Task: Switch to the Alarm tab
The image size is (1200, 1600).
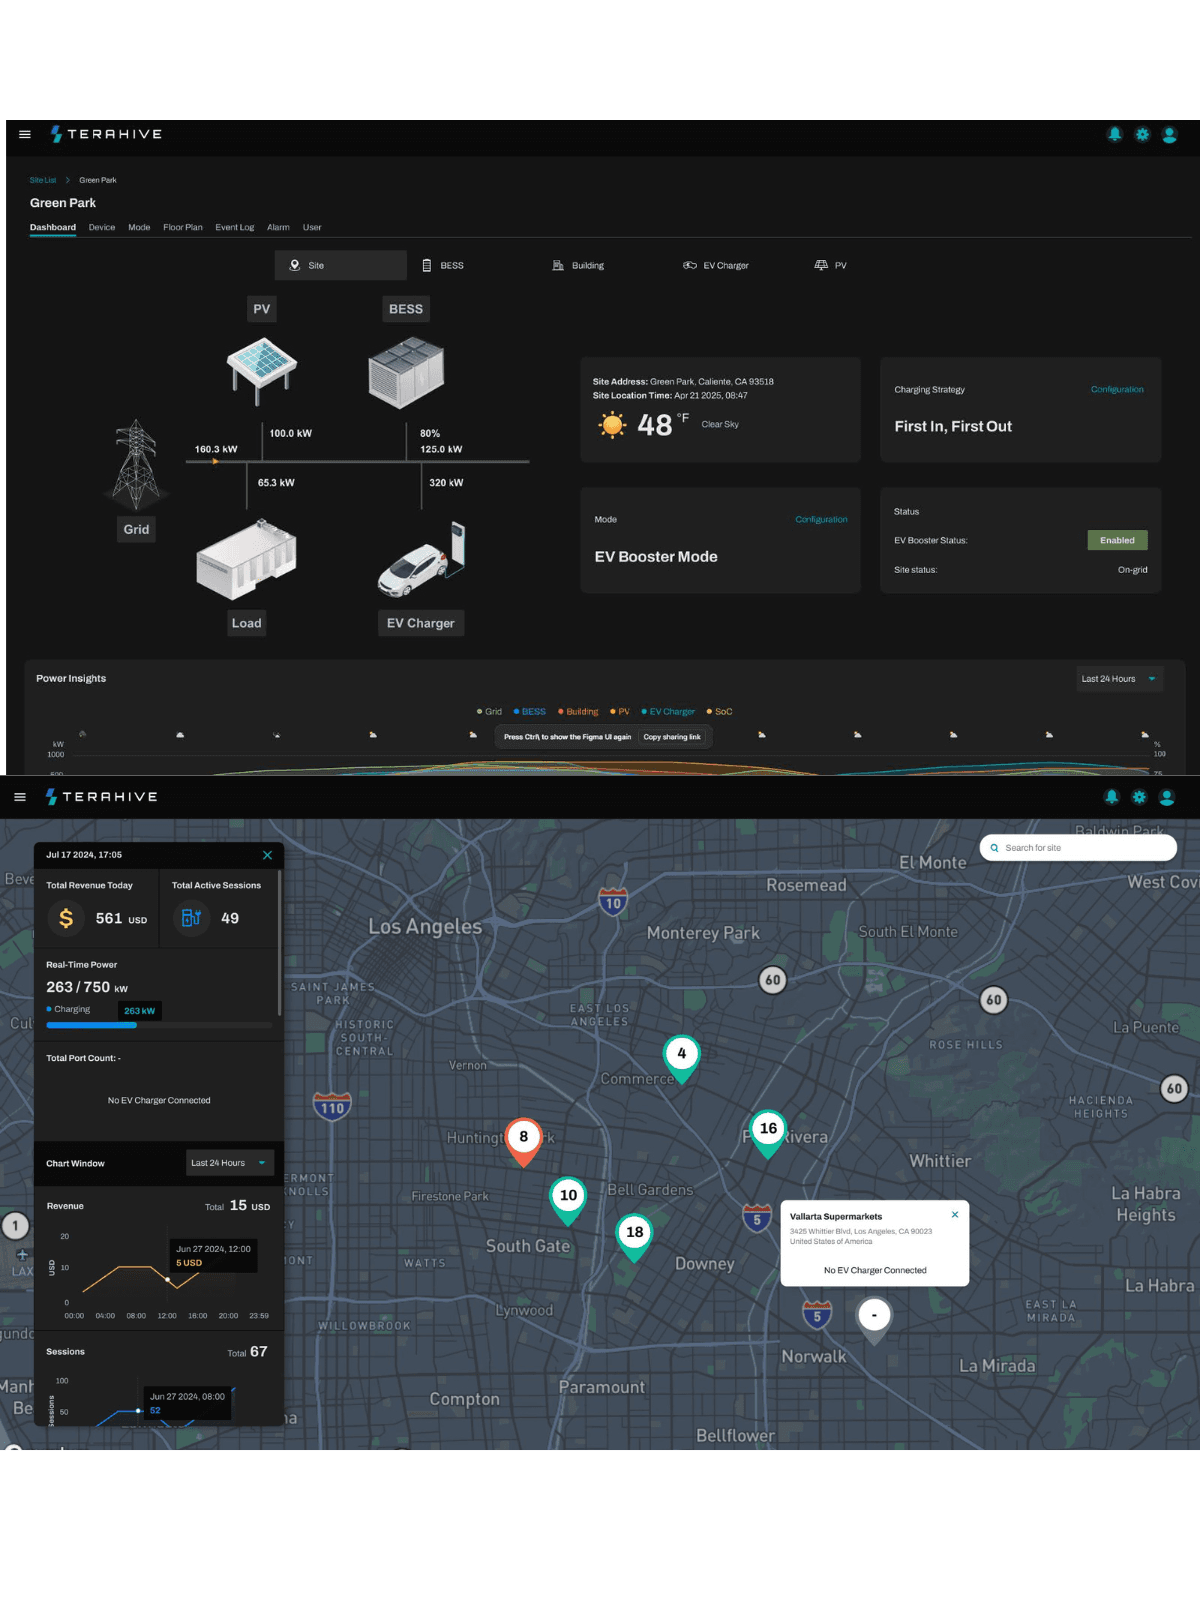Action: [278, 227]
